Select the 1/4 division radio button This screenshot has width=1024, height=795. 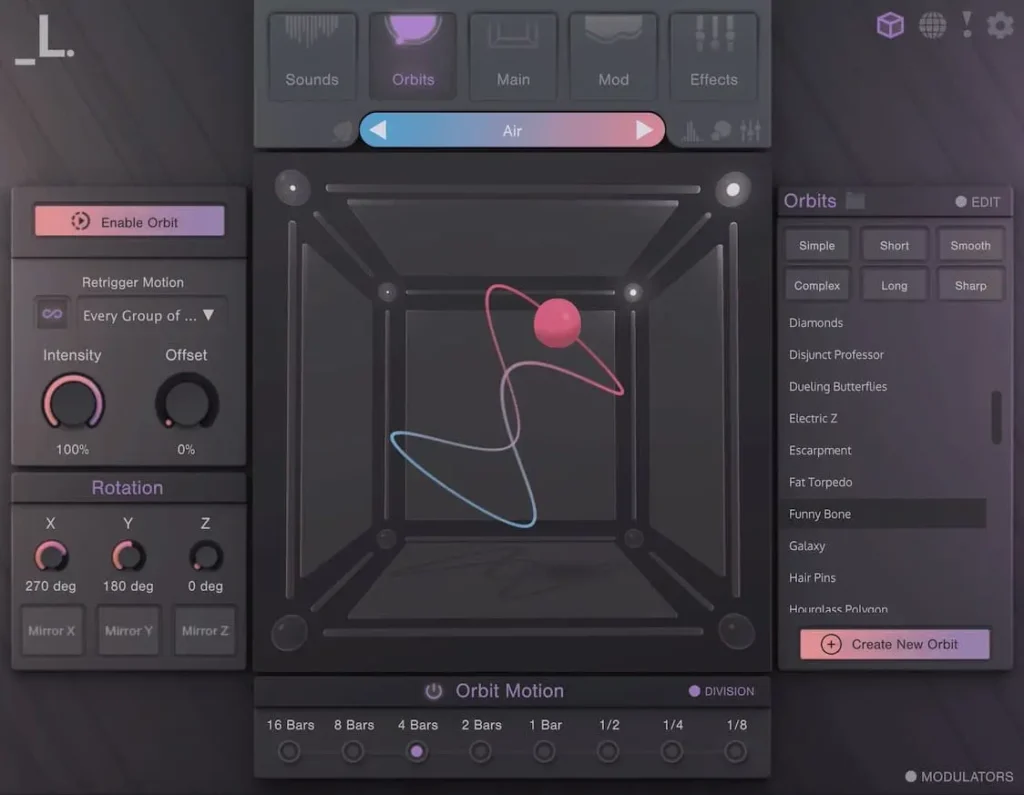tap(673, 751)
